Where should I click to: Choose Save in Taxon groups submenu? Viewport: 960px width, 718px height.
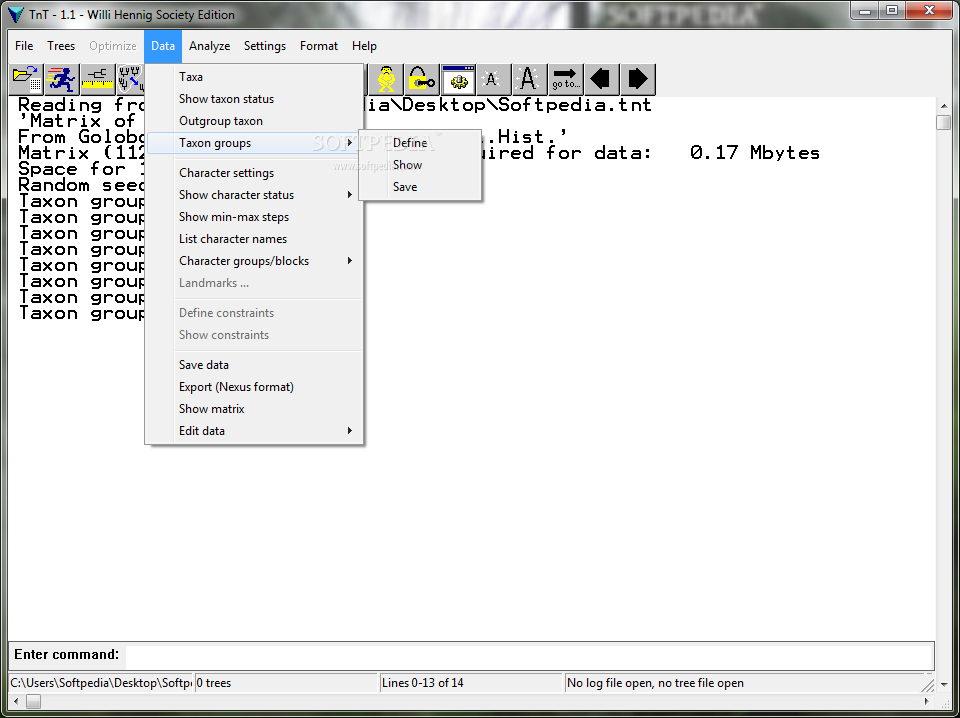pyautogui.click(x=420, y=187)
